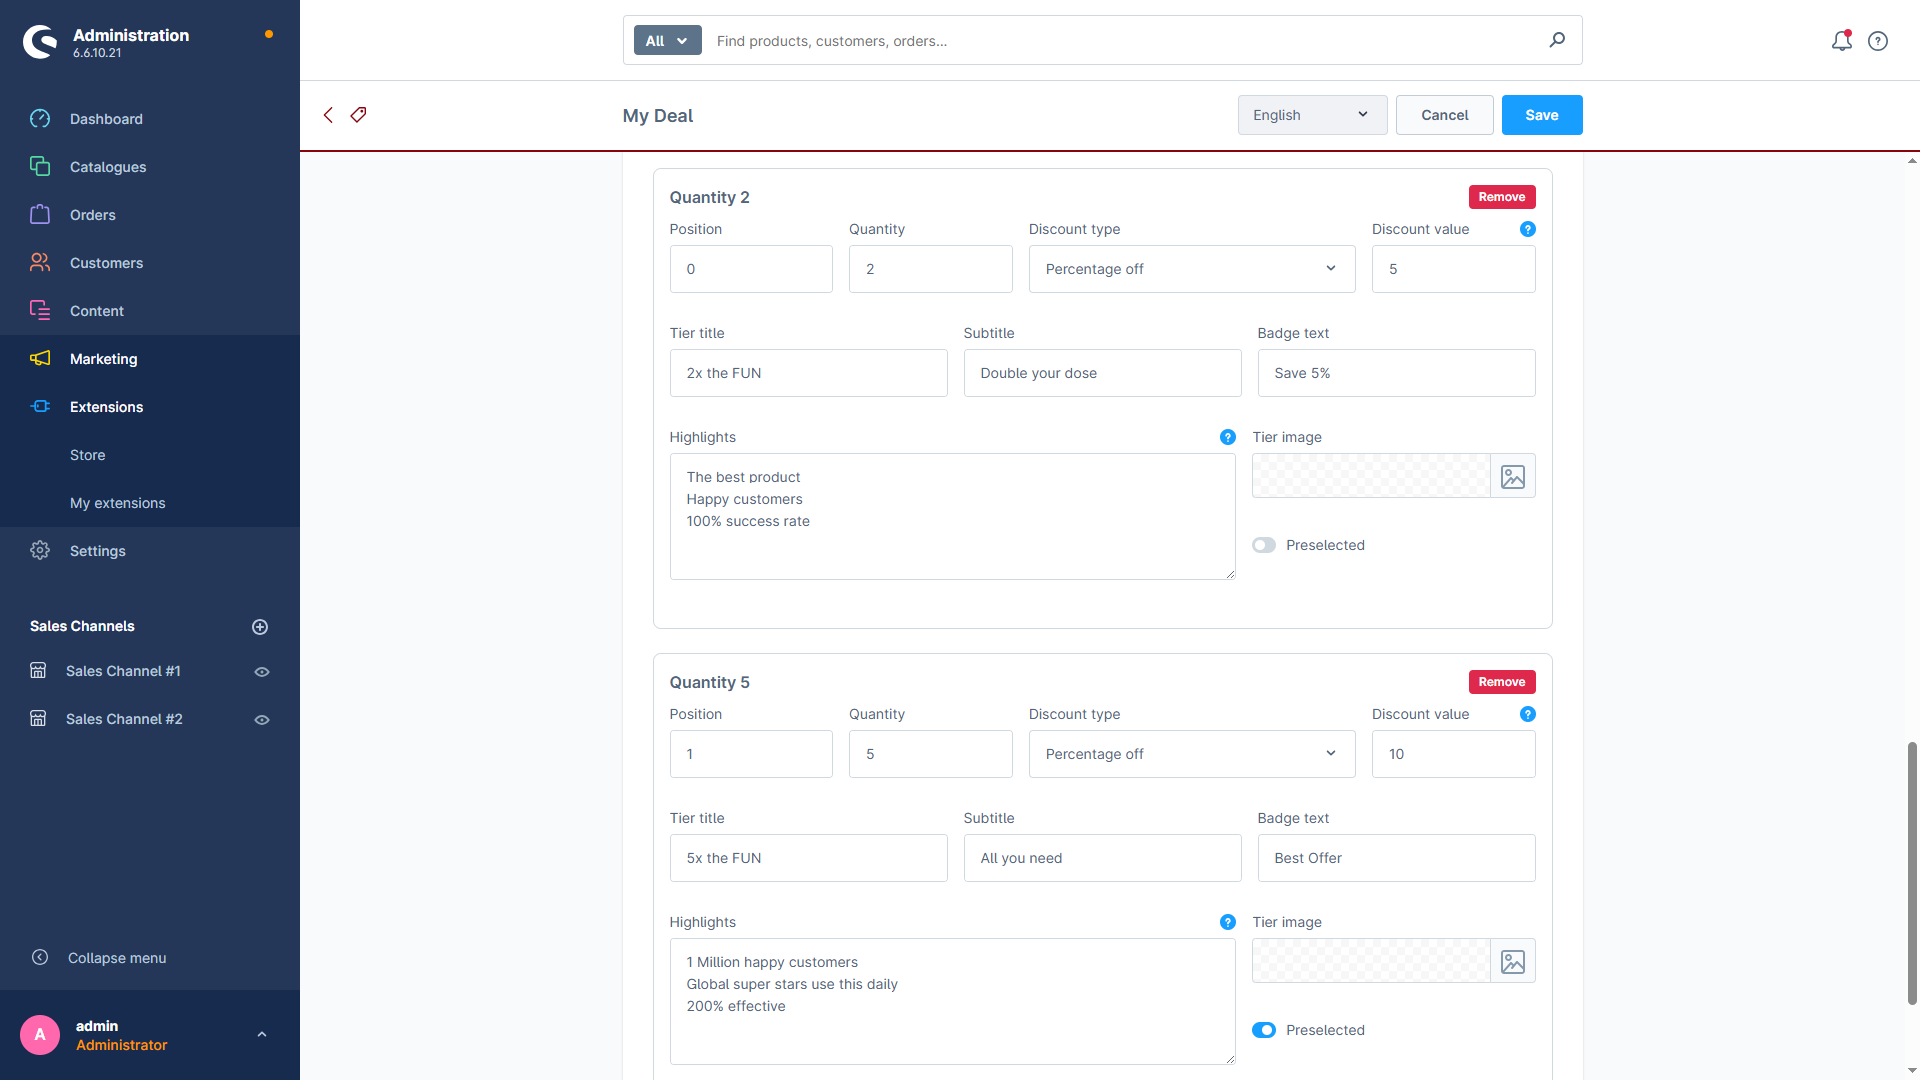Disable Preselected toggle for Quantity 5
The image size is (1920, 1080).
tap(1264, 1030)
